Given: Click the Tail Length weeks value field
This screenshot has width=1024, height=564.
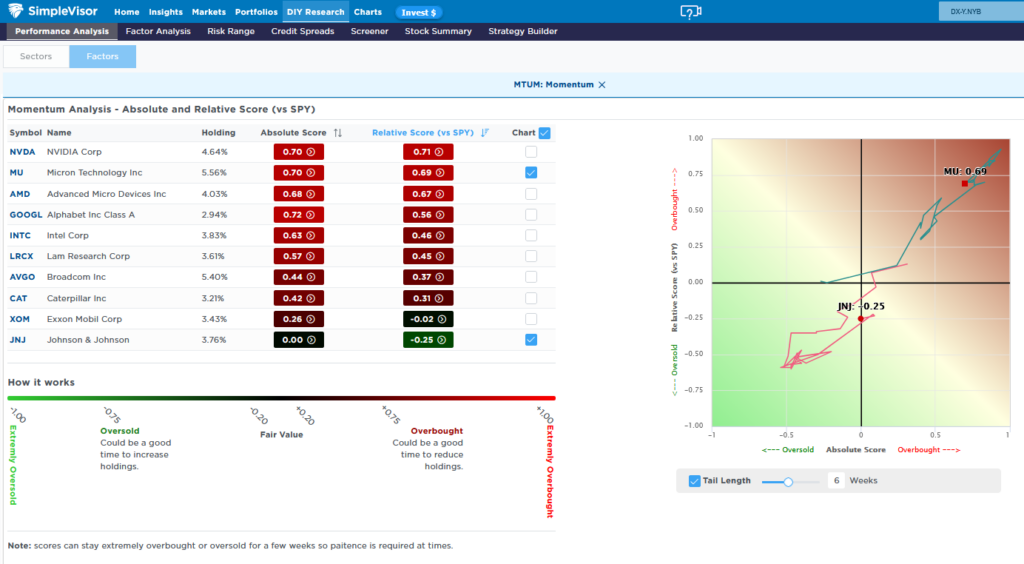Looking at the screenshot, I should 836,481.
